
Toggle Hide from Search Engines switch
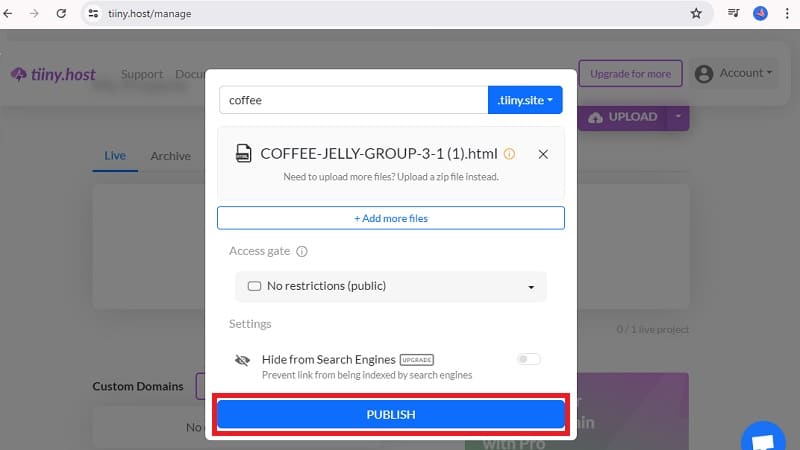pyautogui.click(x=529, y=359)
